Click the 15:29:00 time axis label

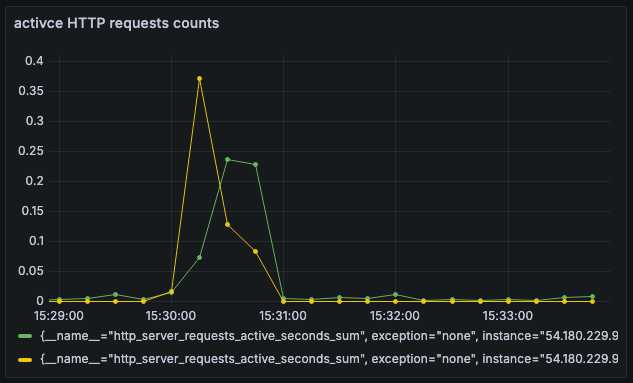point(59,316)
